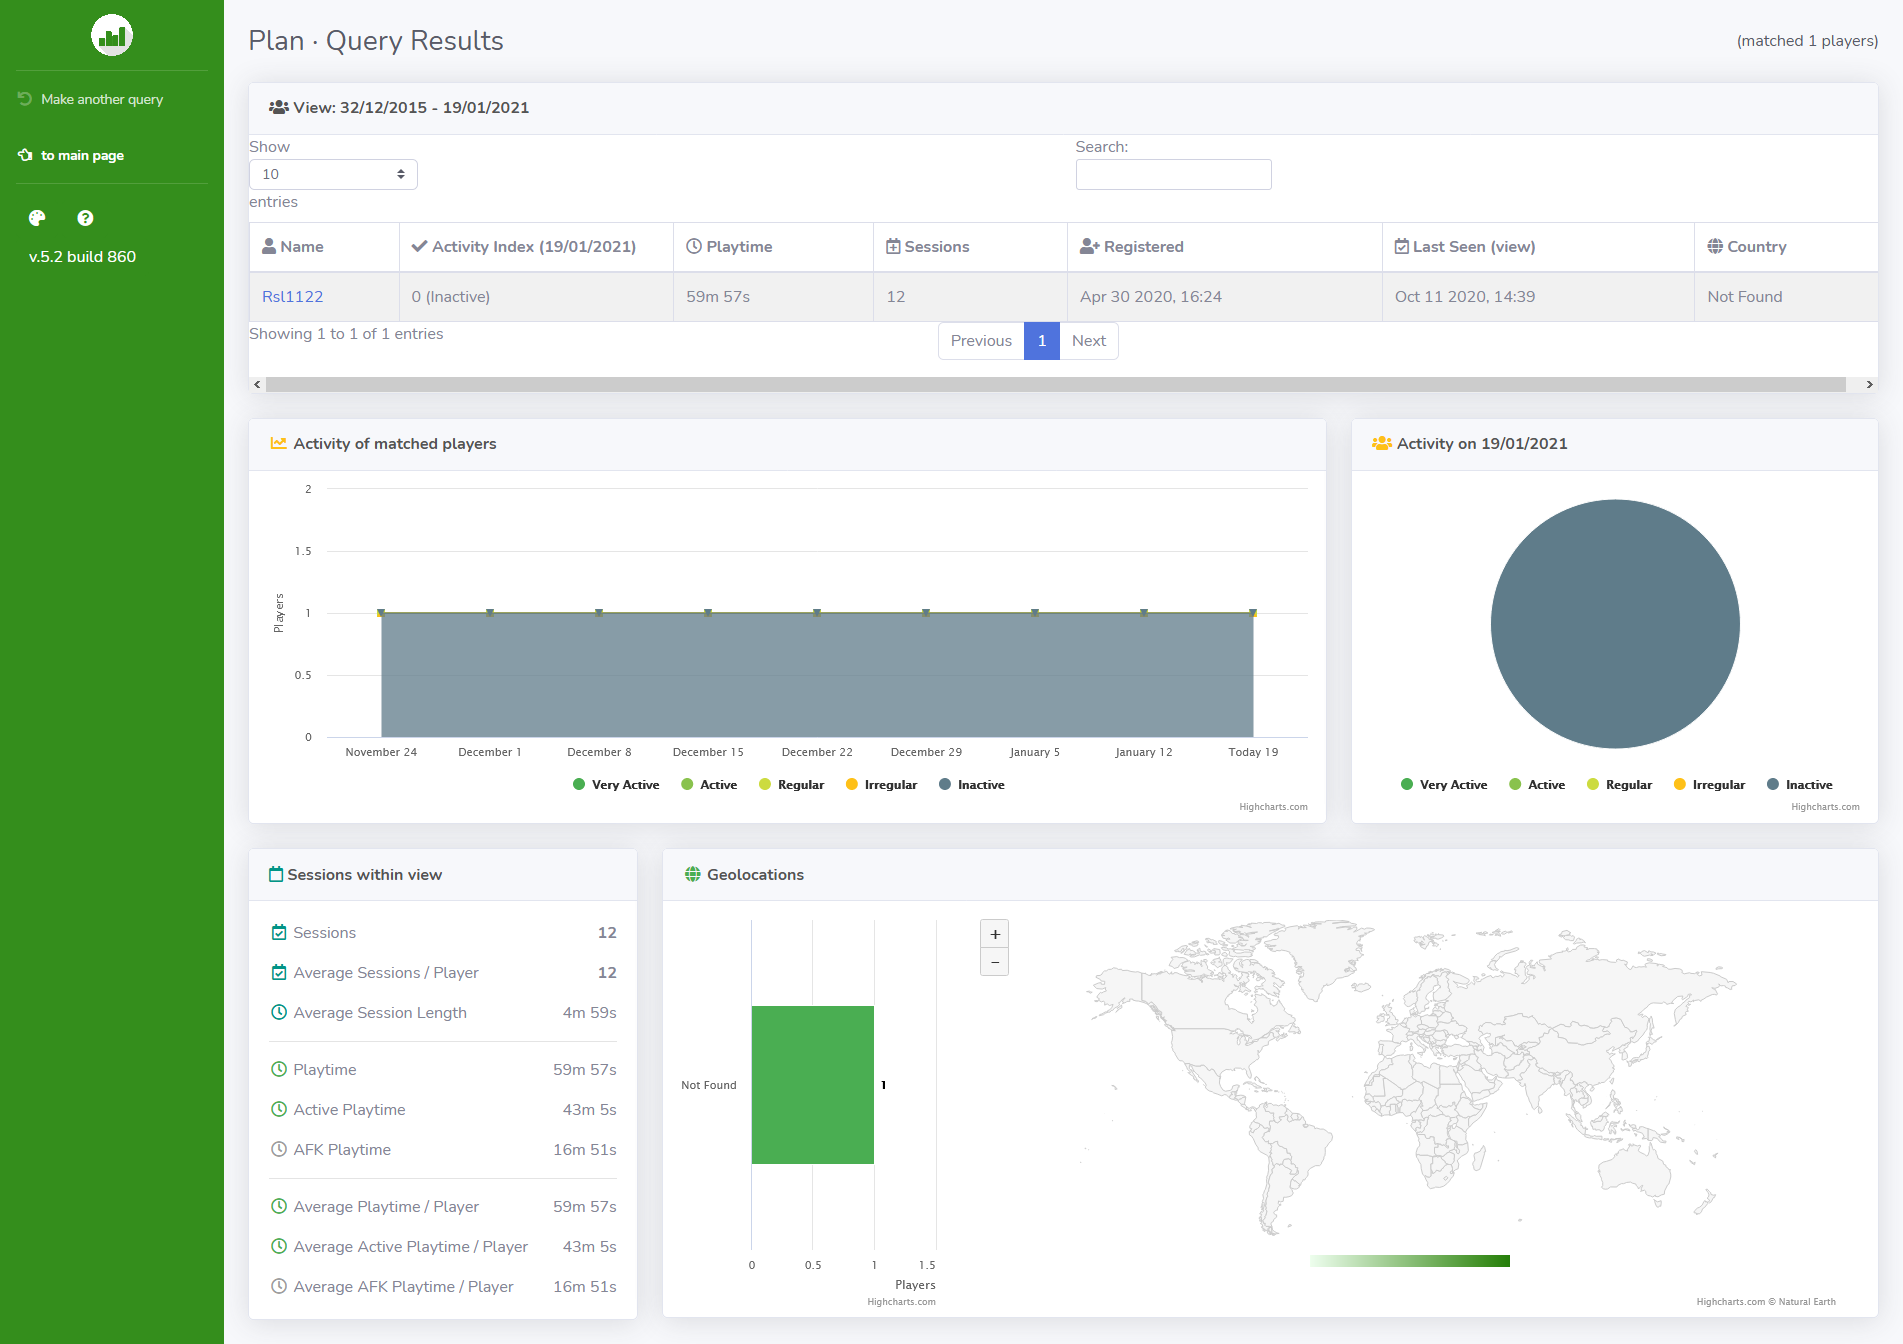Toggle Inactive series in area chart legend

tap(972, 785)
